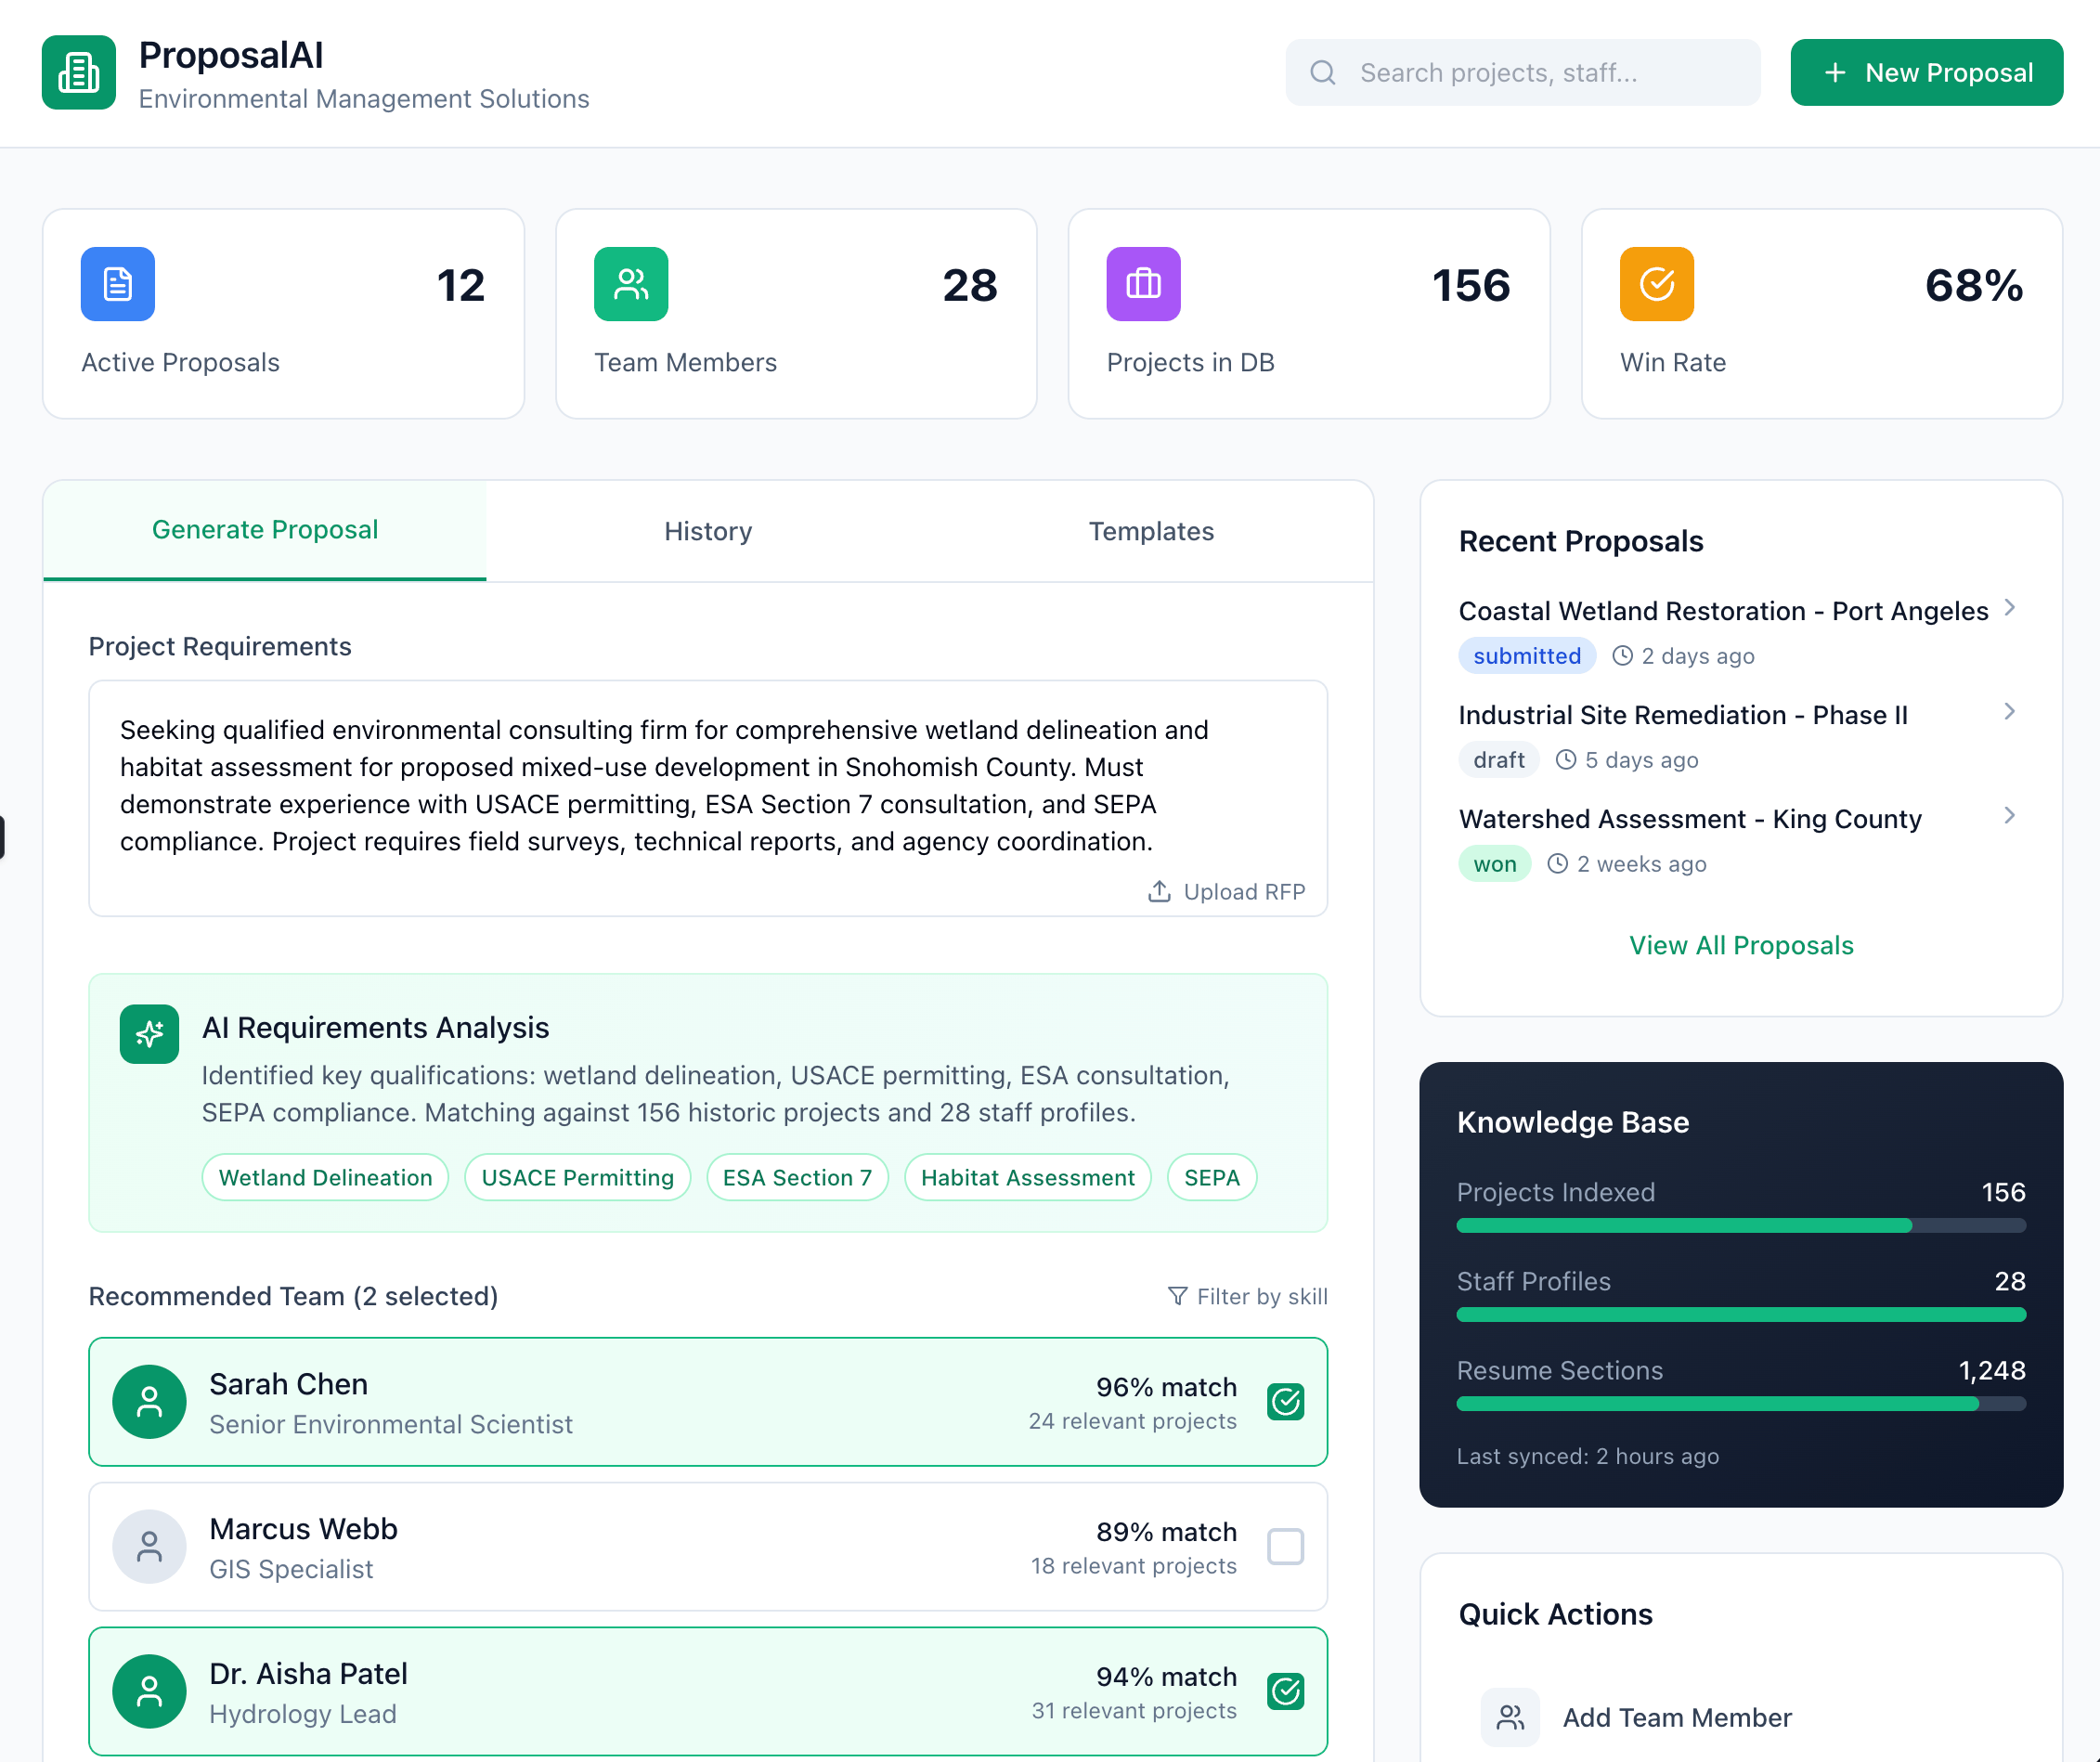Click the AI Requirements Analysis sparkle icon
The image size is (2100, 1762).
point(149,1034)
